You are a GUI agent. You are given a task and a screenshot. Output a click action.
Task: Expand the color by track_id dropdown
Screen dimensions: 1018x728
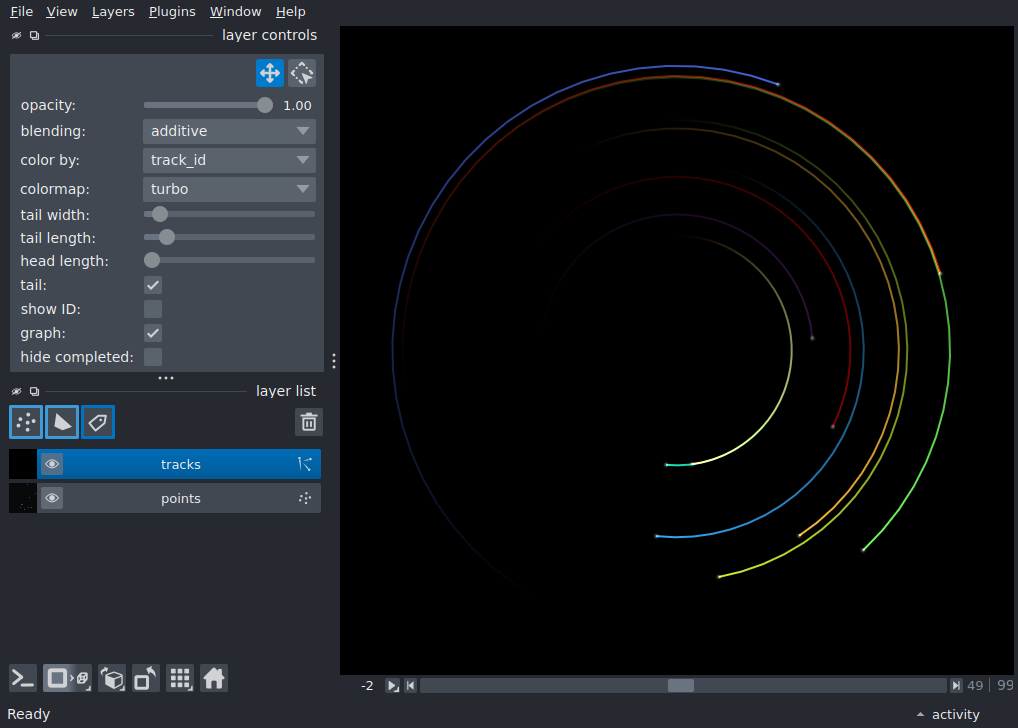[229, 160]
